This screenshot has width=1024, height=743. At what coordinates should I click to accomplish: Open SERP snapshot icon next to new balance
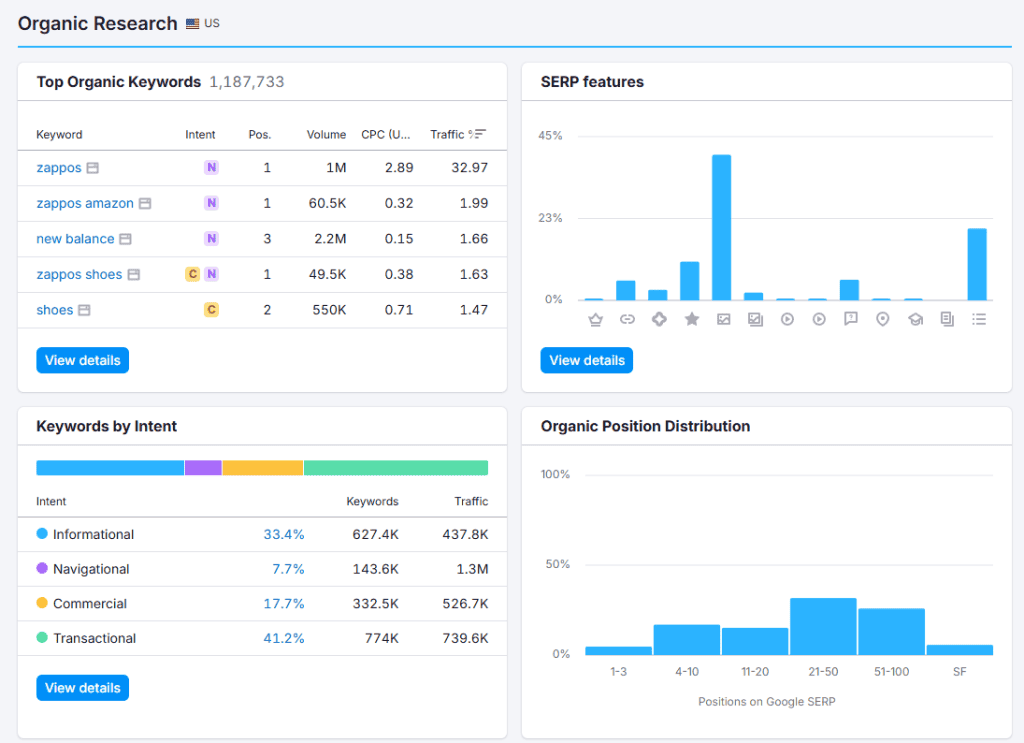pos(125,239)
